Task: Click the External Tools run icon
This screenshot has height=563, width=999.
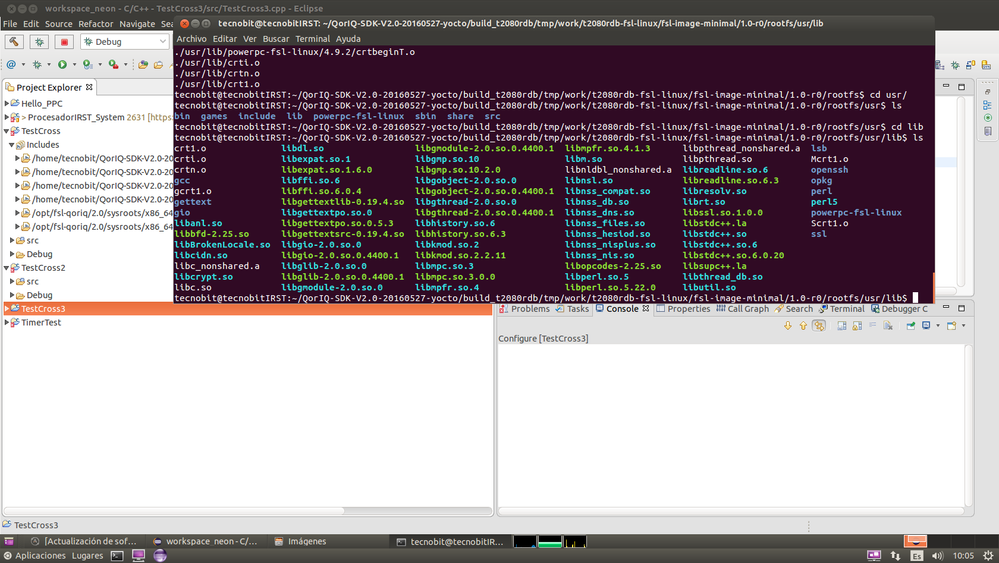Action: [x=113, y=64]
